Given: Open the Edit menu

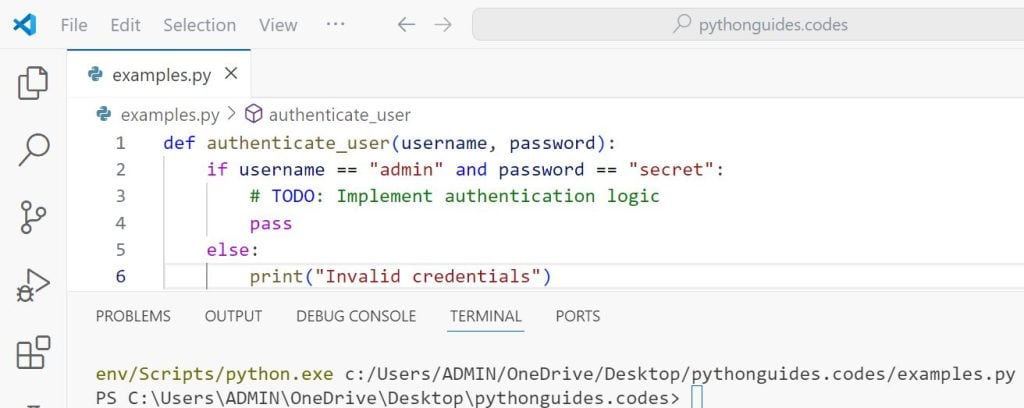Looking at the screenshot, I should click(125, 24).
